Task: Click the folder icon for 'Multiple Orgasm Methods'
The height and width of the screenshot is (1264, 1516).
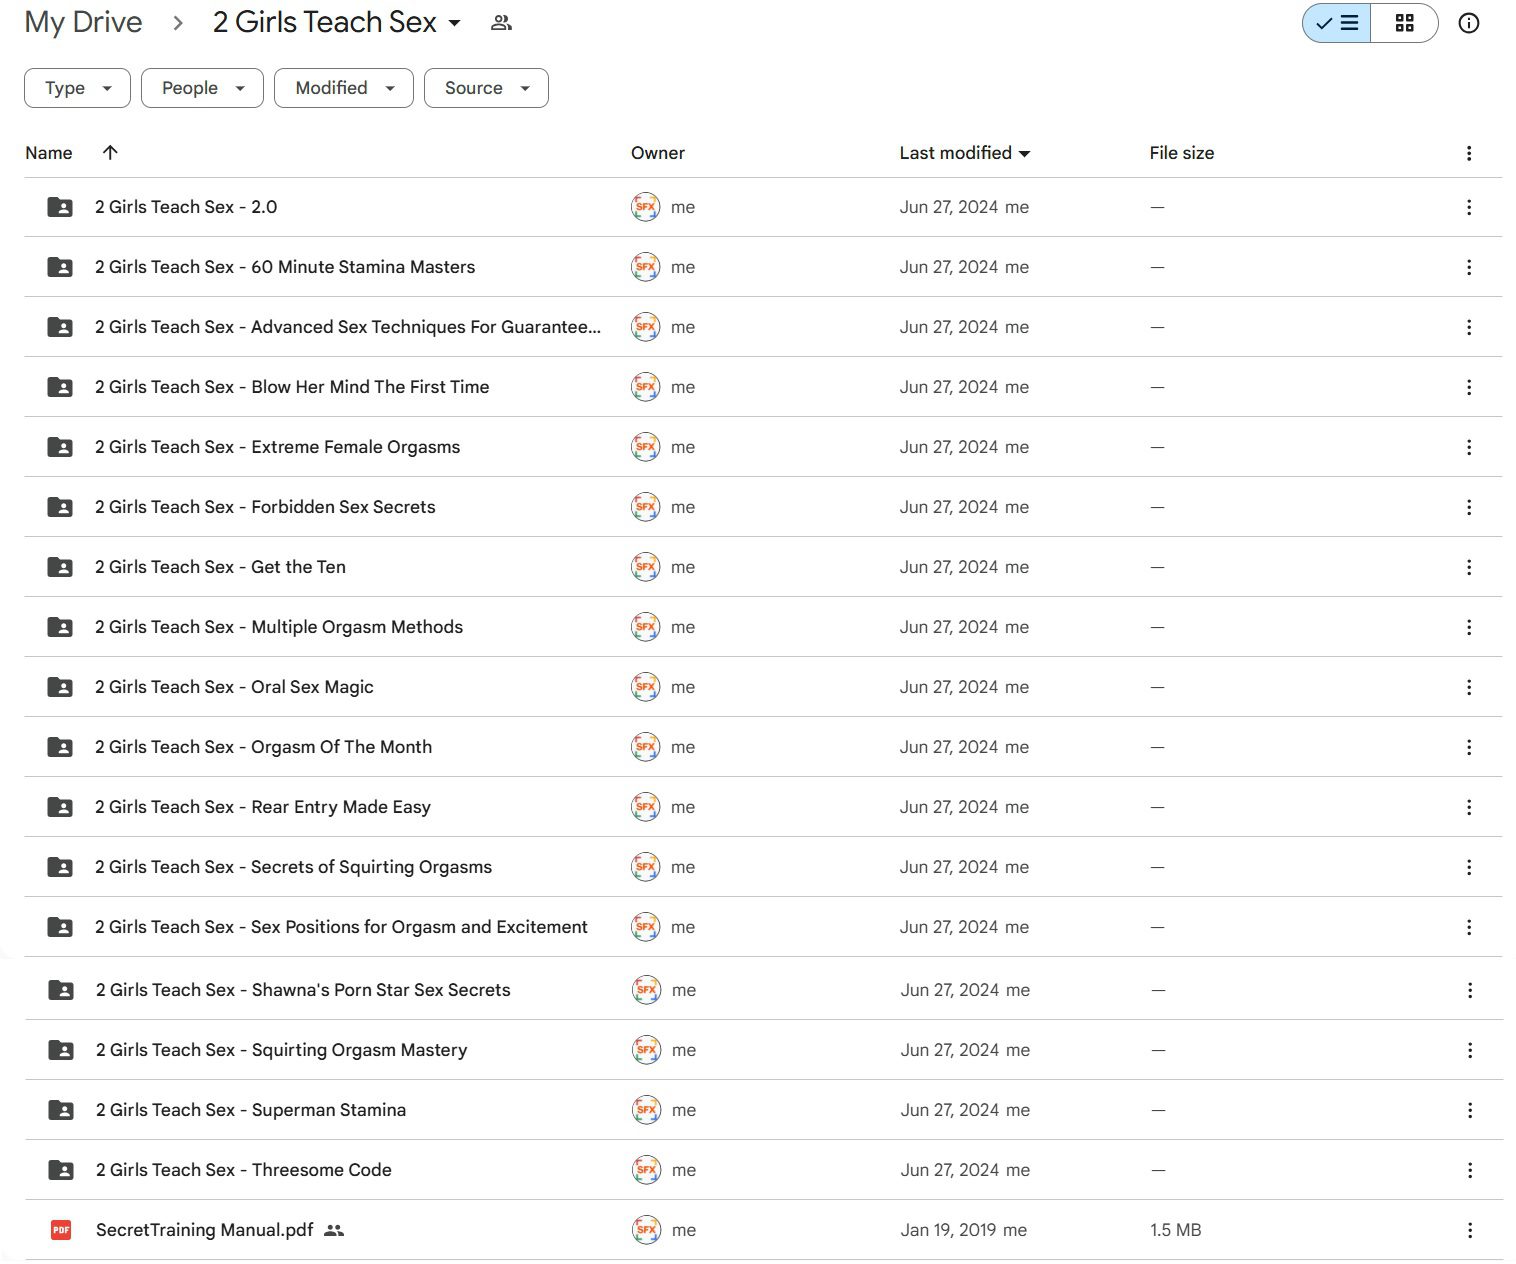Action: tap(60, 627)
